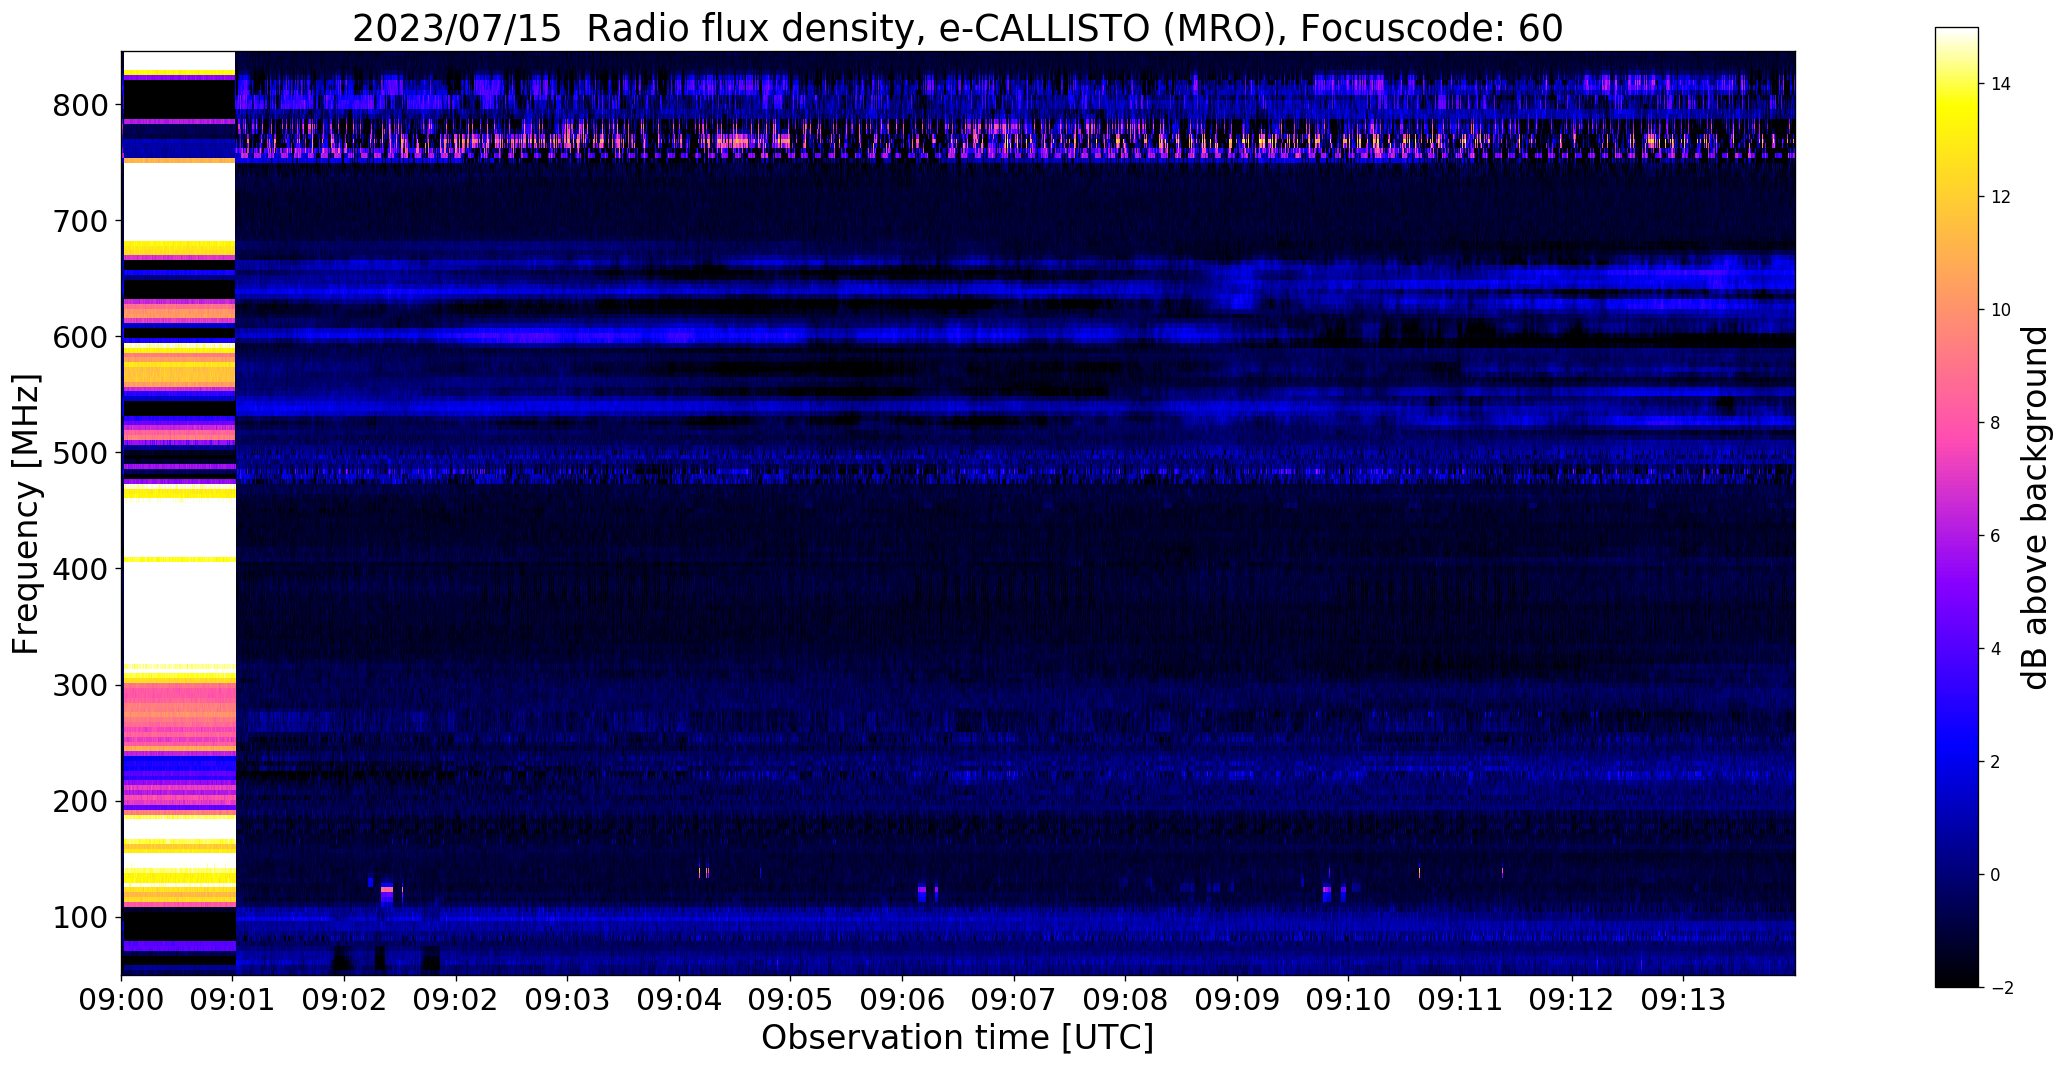Image resolution: width=2066 pixels, height=1067 pixels.
Task: Click the colorbar tick value 2
Action: (x=1995, y=762)
